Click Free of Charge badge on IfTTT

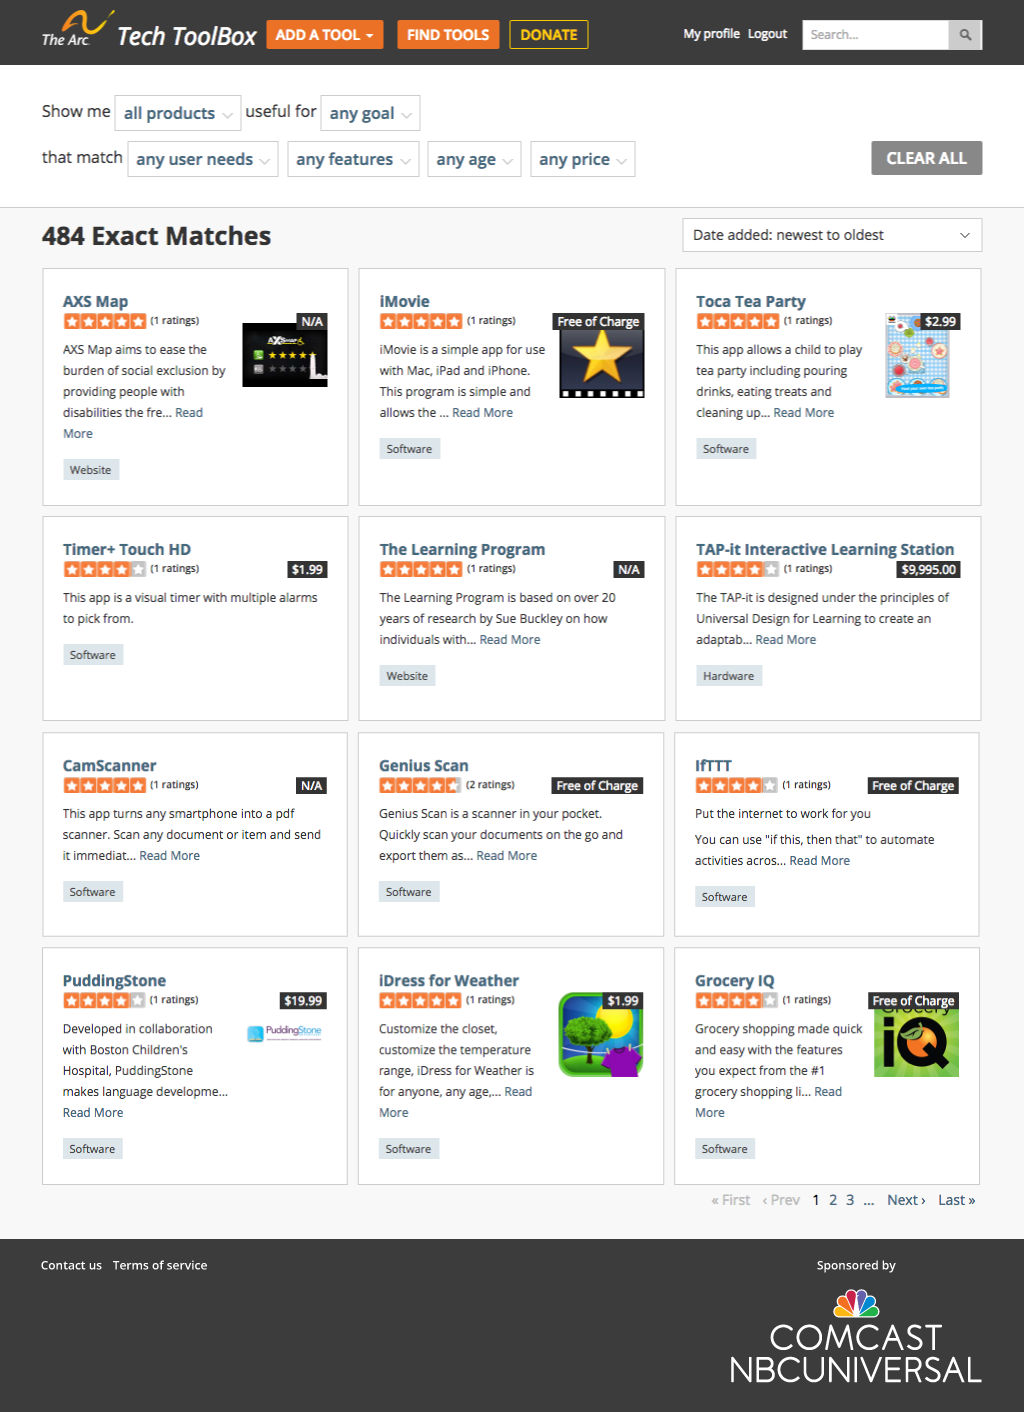(913, 786)
